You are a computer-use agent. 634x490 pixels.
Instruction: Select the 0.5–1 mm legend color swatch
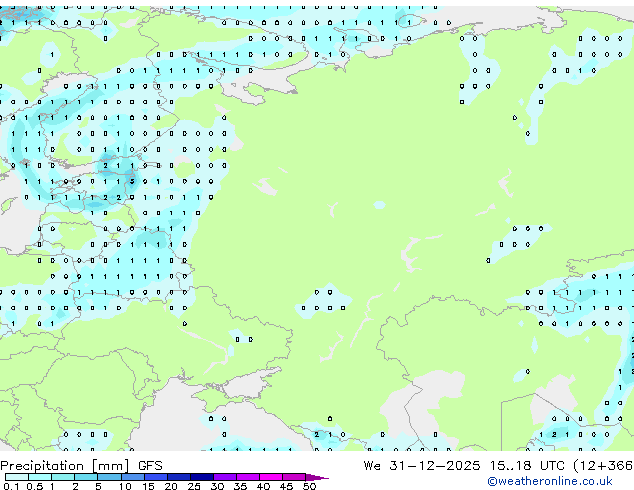(40, 477)
